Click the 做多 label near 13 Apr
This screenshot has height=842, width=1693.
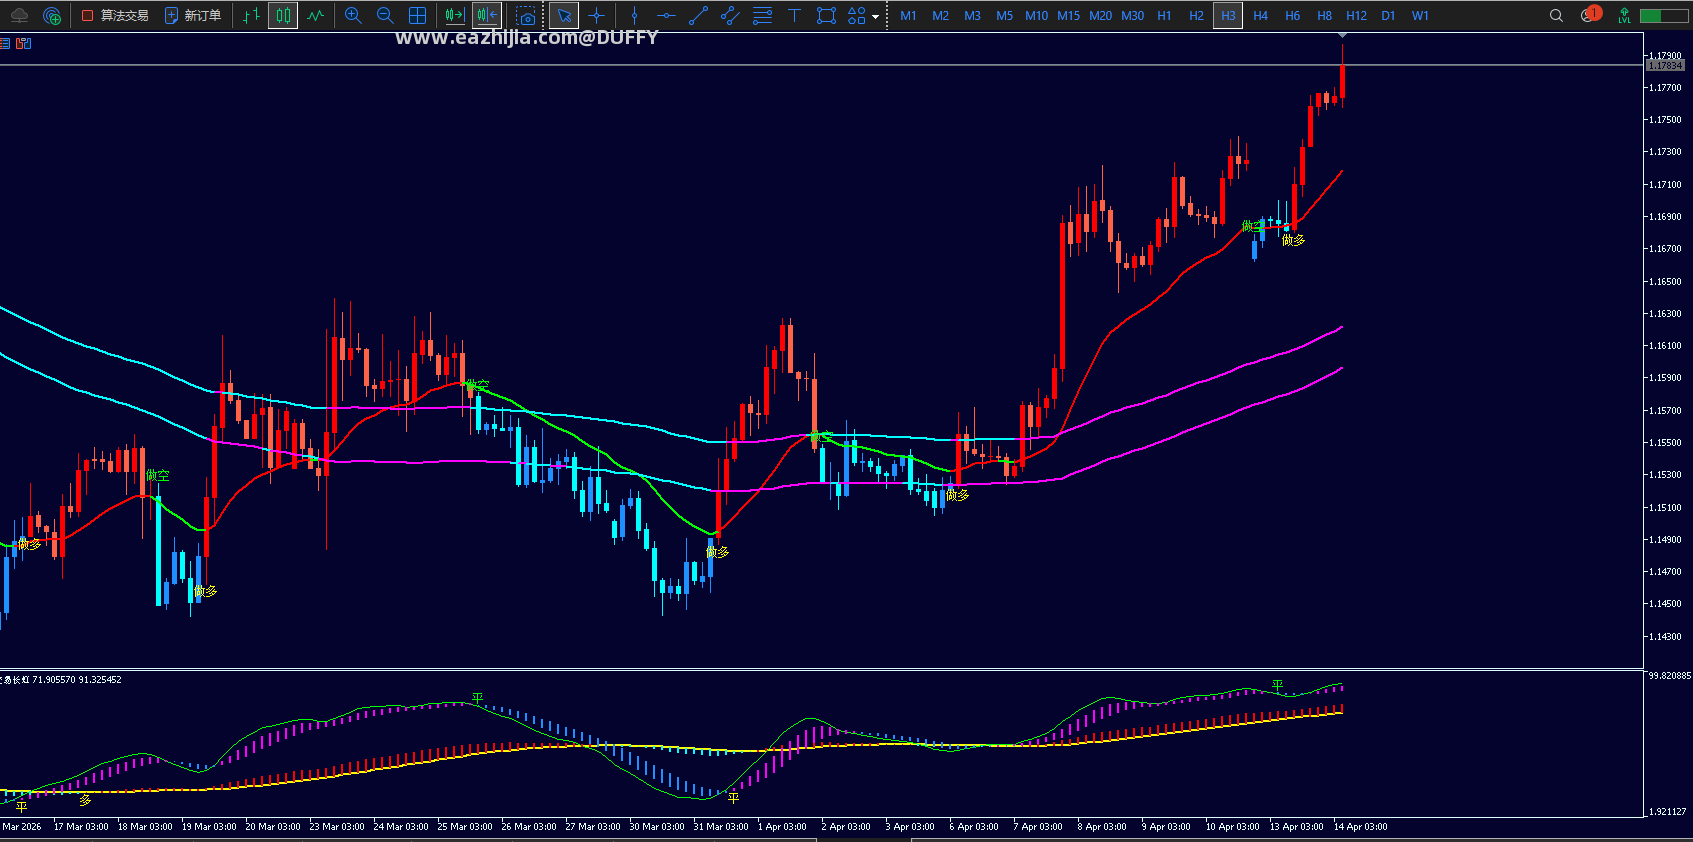[1294, 240]
